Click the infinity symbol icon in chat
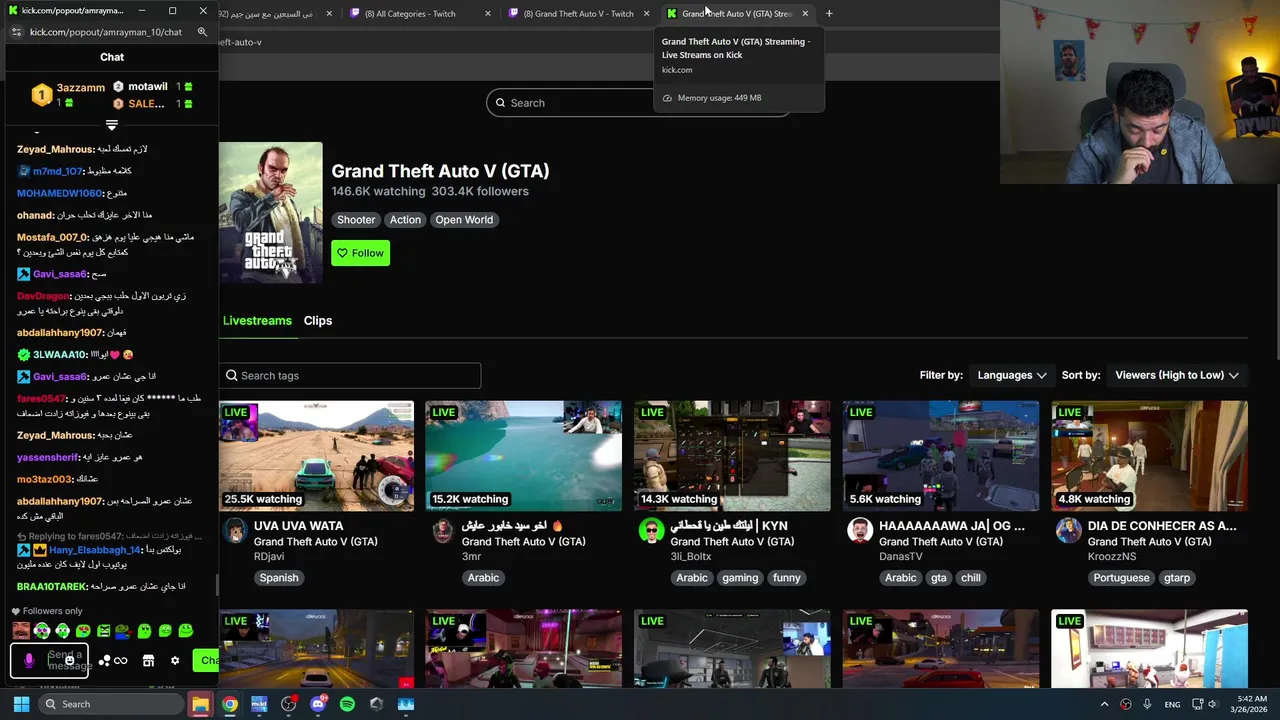 click(x=121, y=661)
